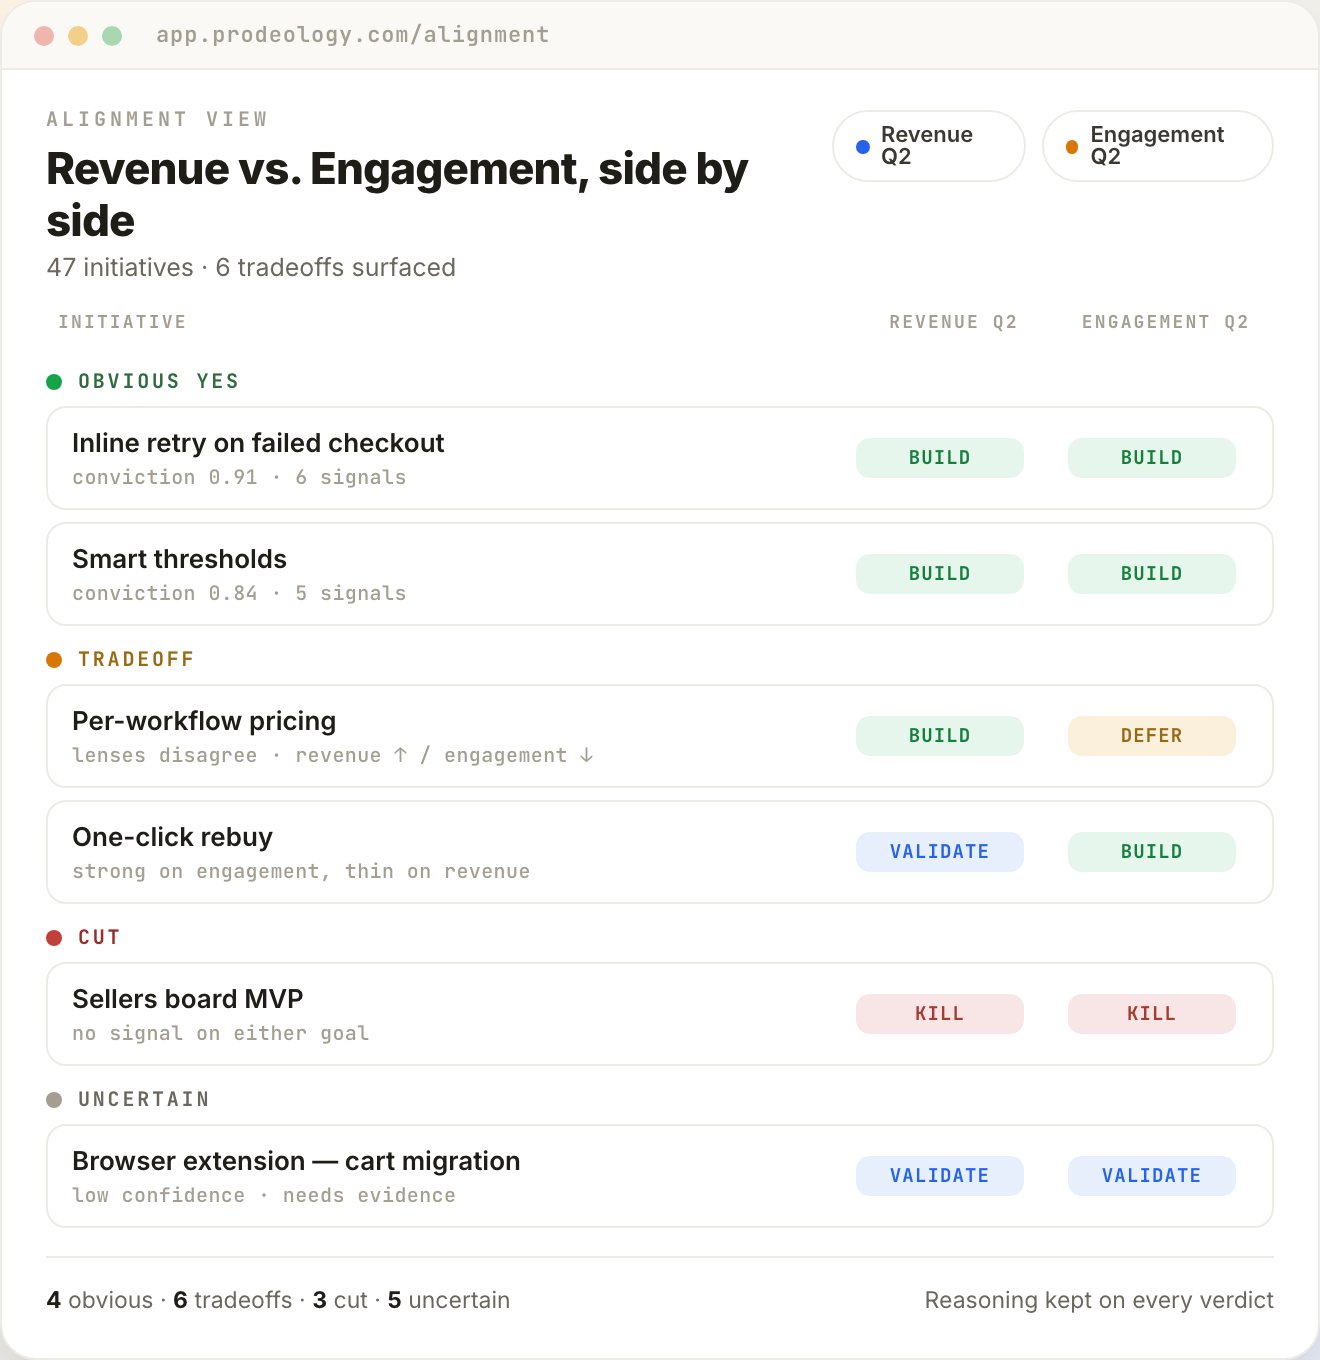Open the Sellers board MVP initiative
Image resolution: width=1320 pixels, height=1360 pixels.
coord(660,1014)
